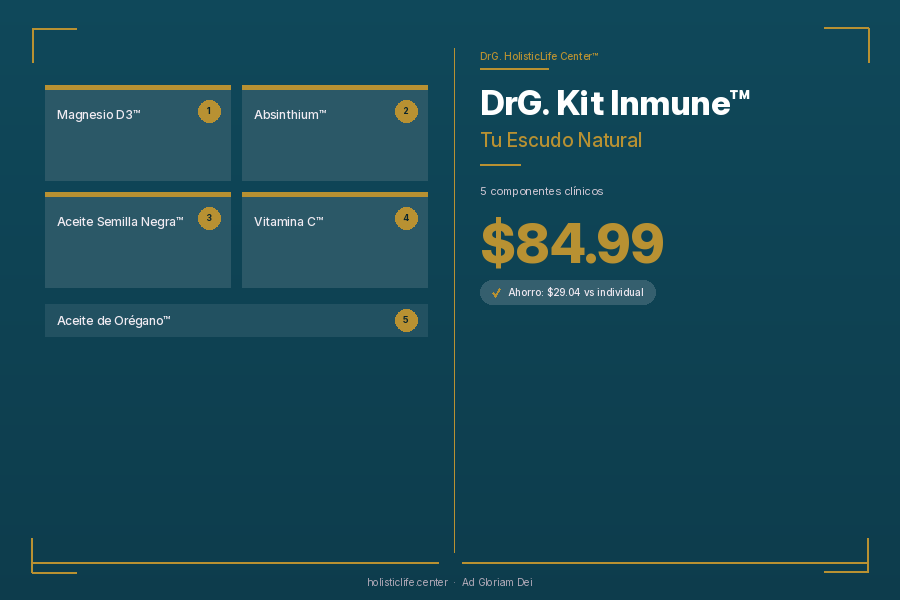The image size is (900, 600).
Task: Click the number 5 badge on Aceite de Orégano
Action: point(406,320)
